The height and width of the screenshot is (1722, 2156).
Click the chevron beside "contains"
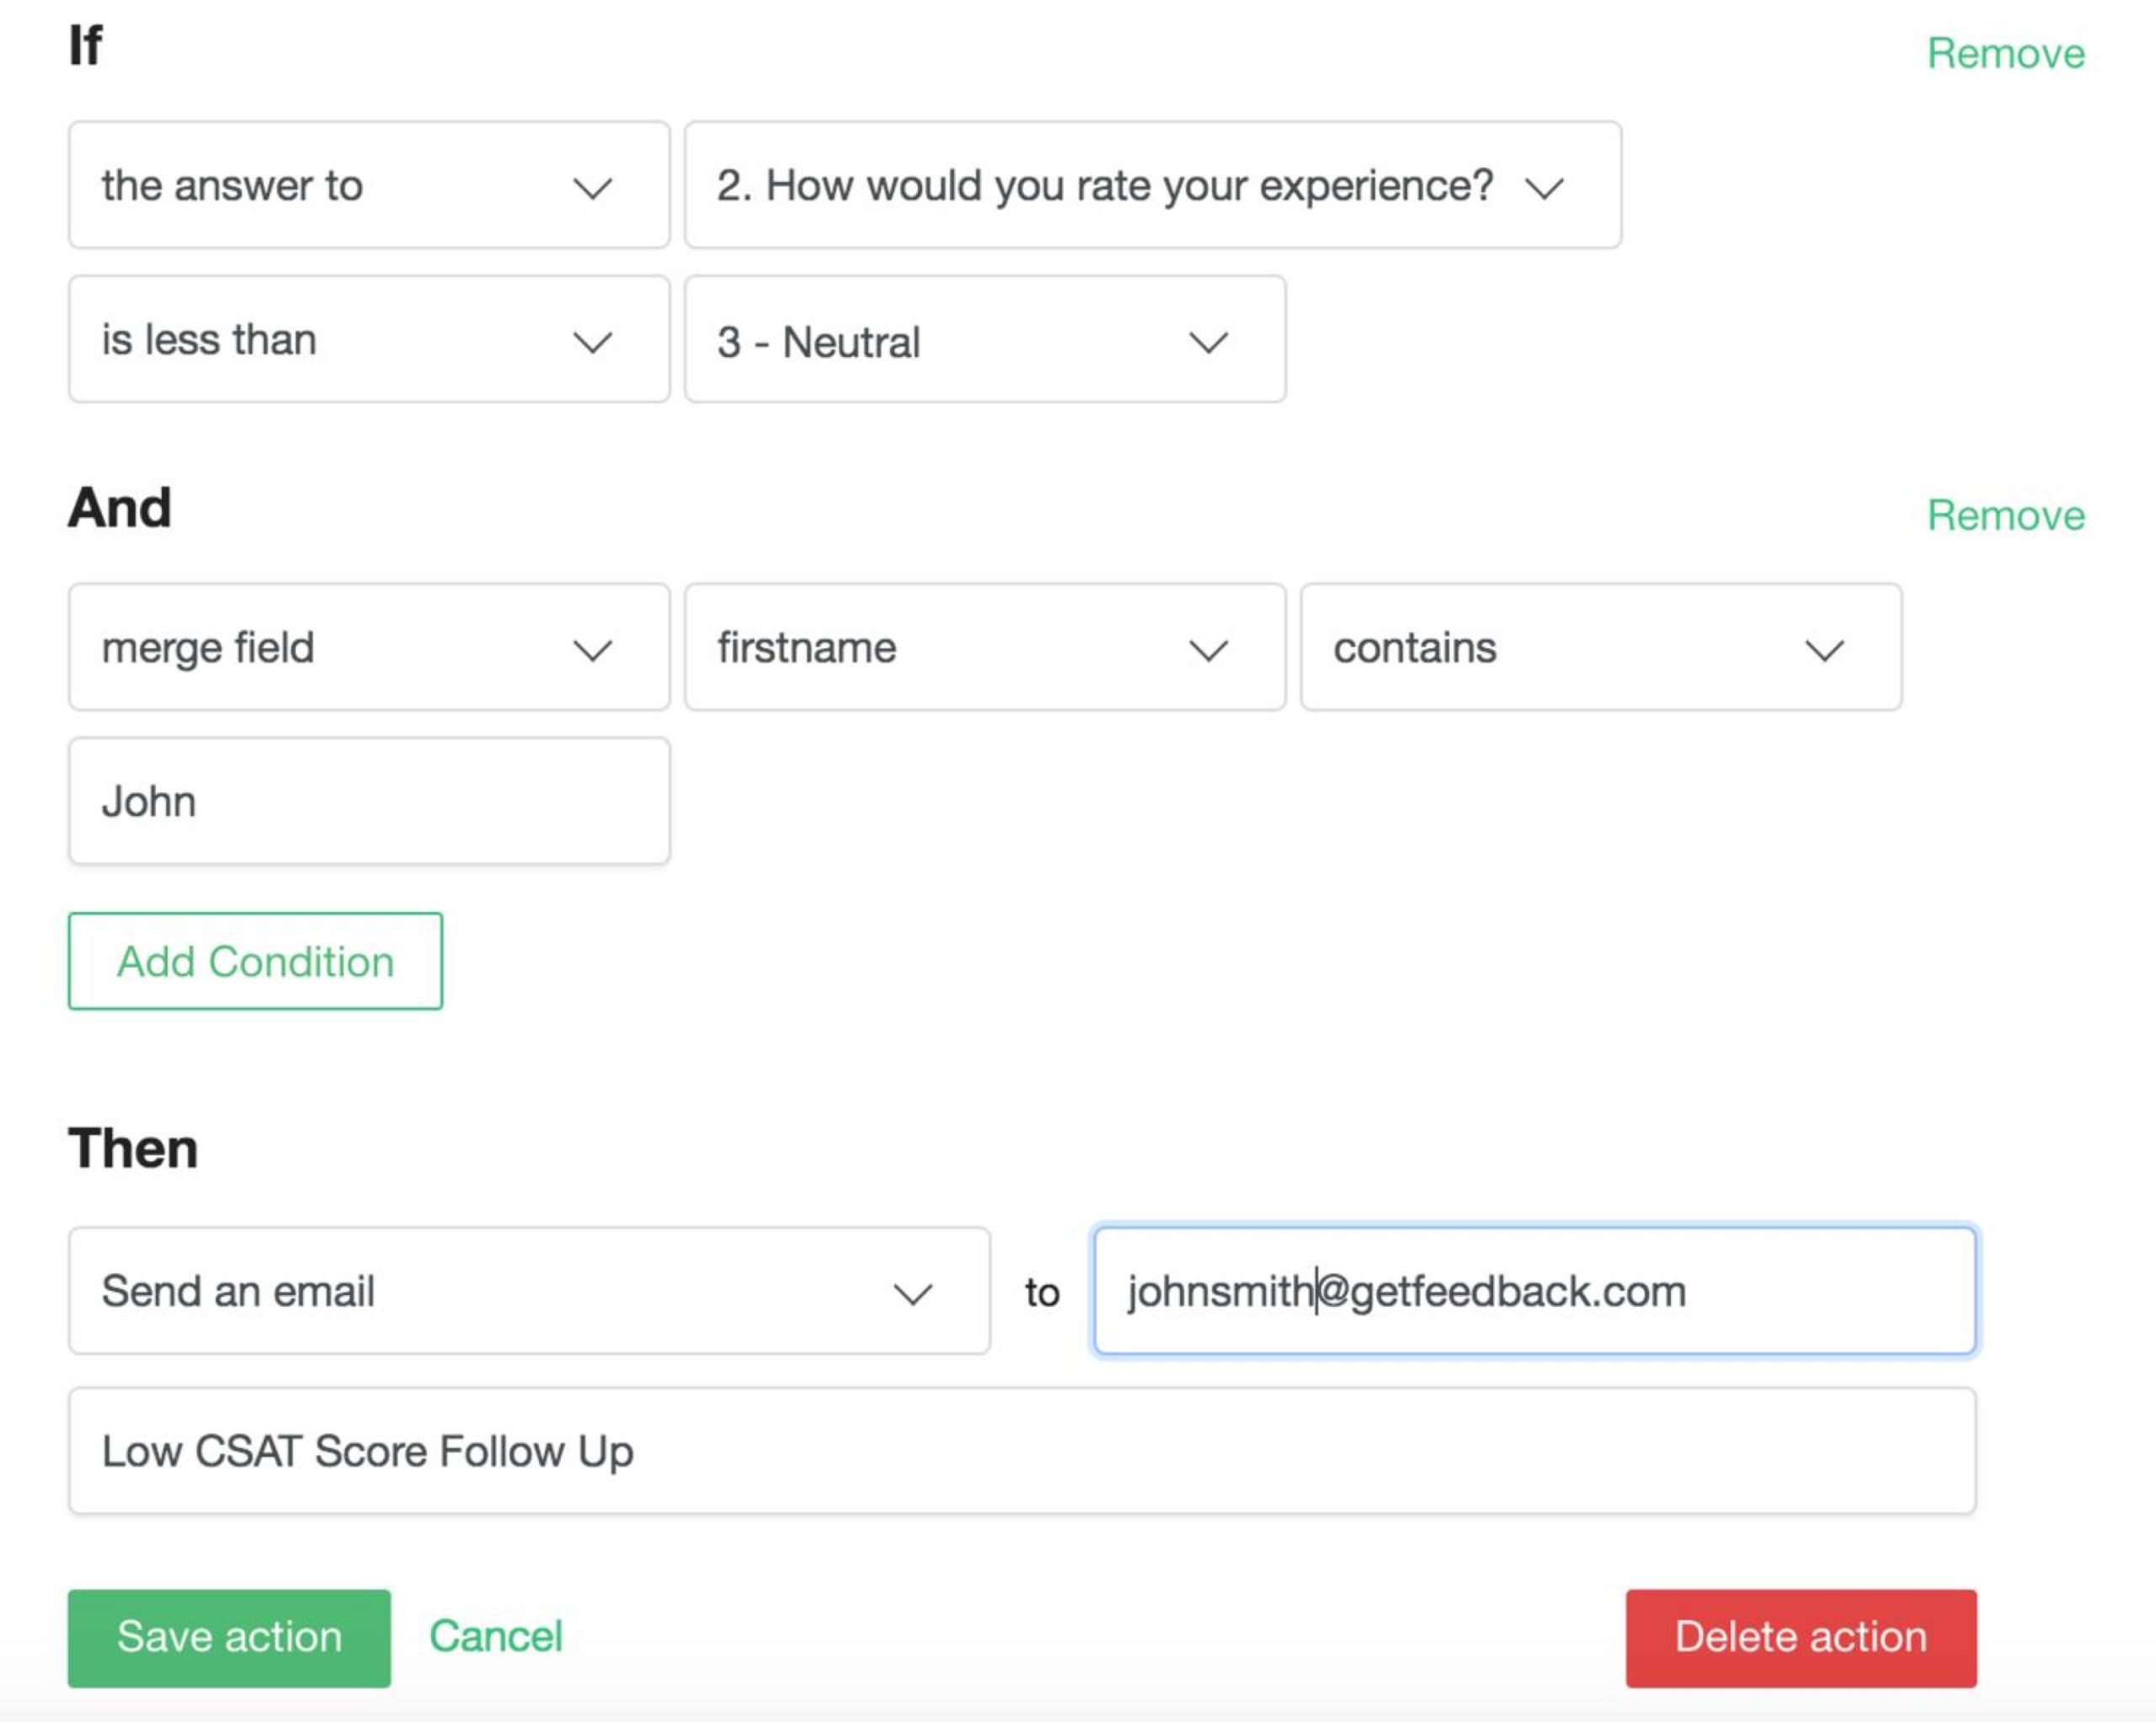pyautogui.click(x=1823, y=648)
